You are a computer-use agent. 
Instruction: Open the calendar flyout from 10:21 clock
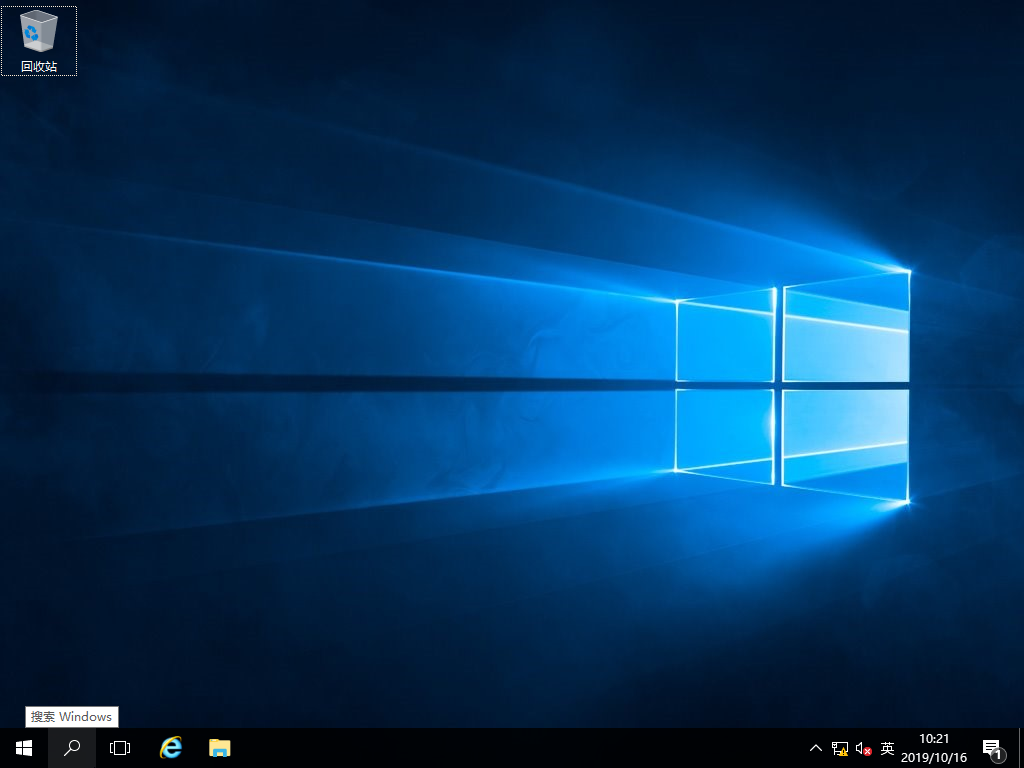pos(933,739)
